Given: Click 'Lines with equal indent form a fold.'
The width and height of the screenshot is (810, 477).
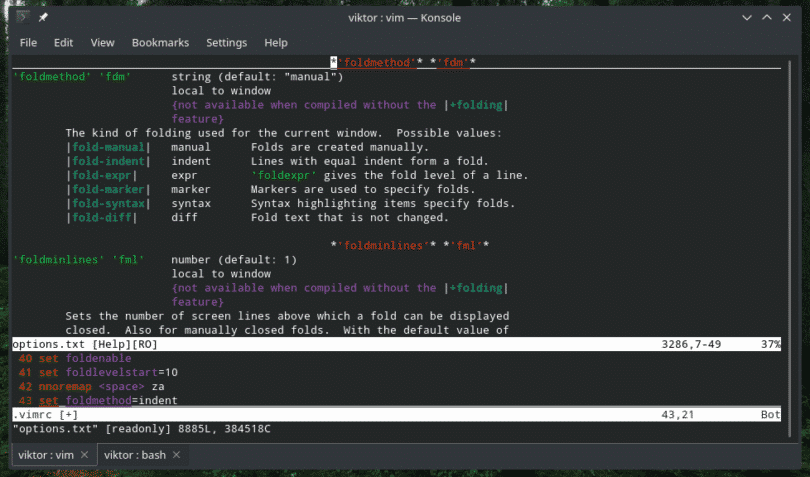Looking at the screenshot, I should (x=369, y=161).
